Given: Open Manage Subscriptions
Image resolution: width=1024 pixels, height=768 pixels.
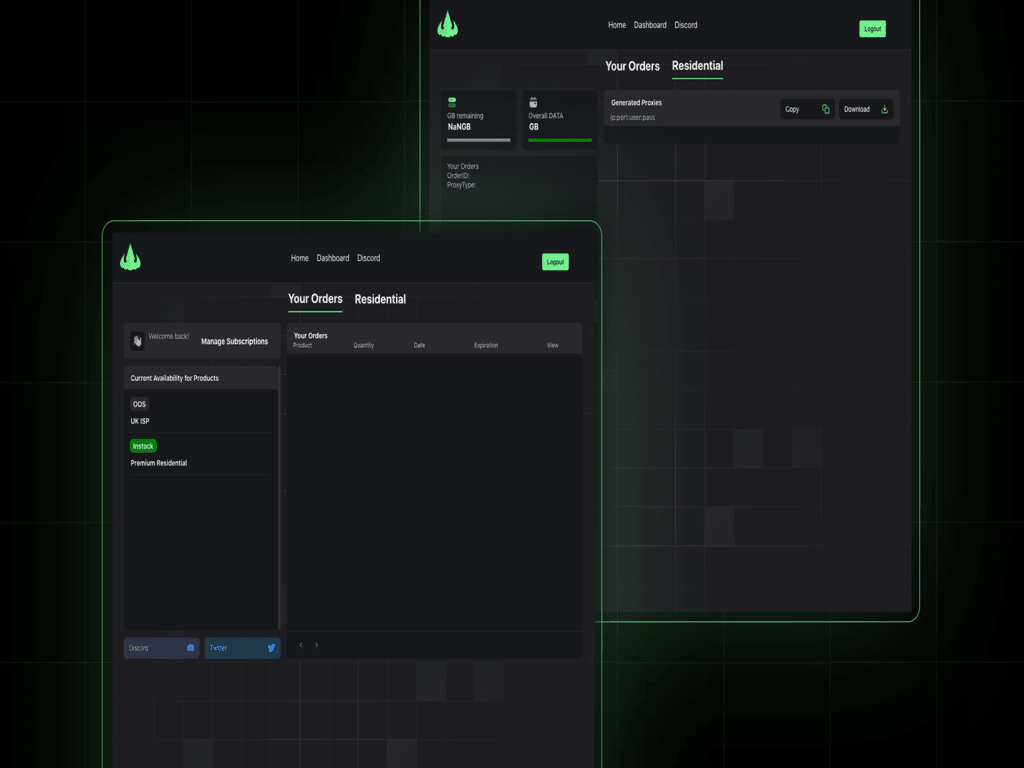Looking at the screenshot, I should coord(234,342).
